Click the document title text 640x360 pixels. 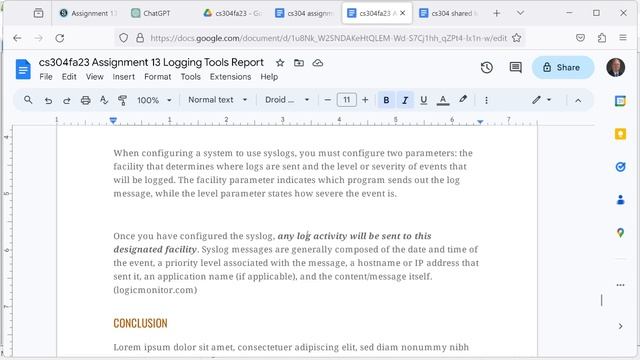[x=151, y=62]
